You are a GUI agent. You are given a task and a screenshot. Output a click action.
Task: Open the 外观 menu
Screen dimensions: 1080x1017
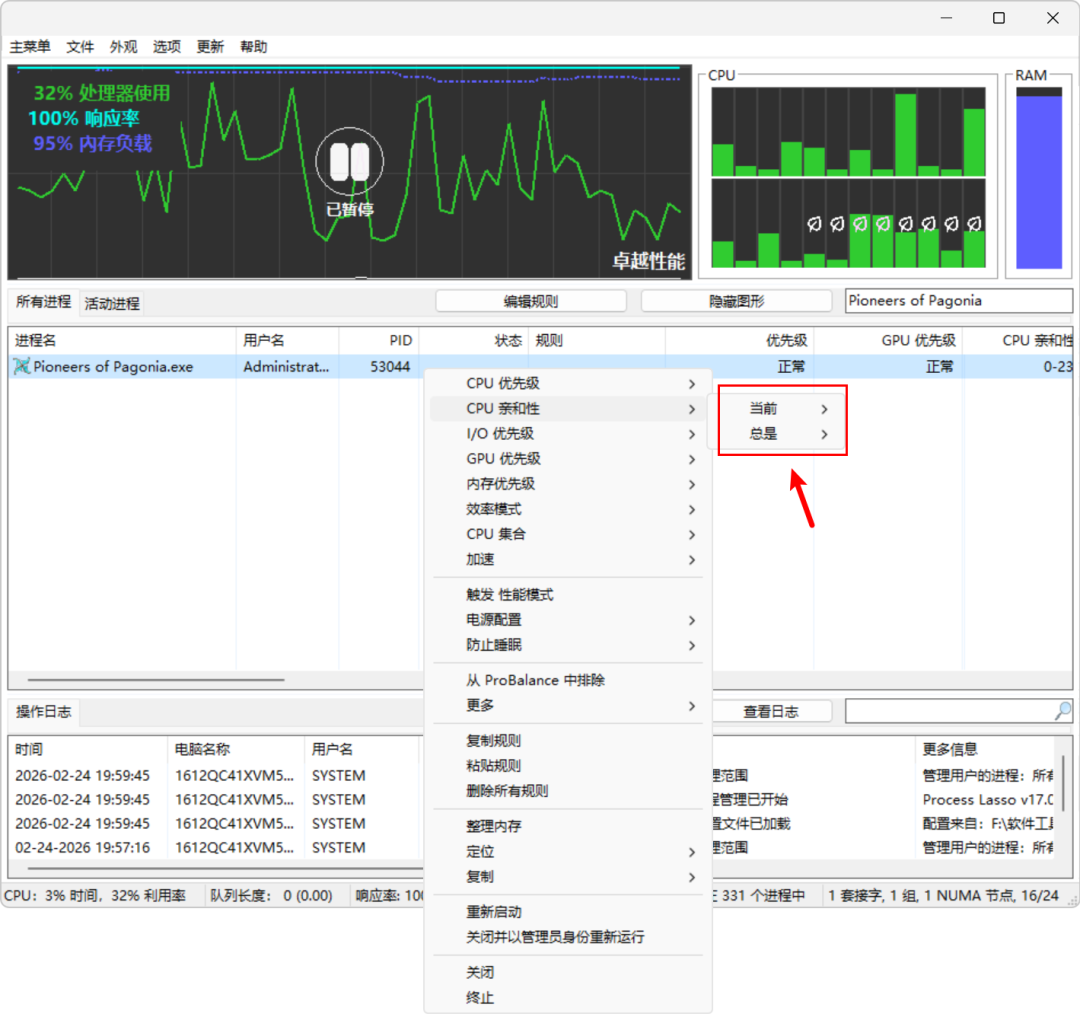(123, 47)
